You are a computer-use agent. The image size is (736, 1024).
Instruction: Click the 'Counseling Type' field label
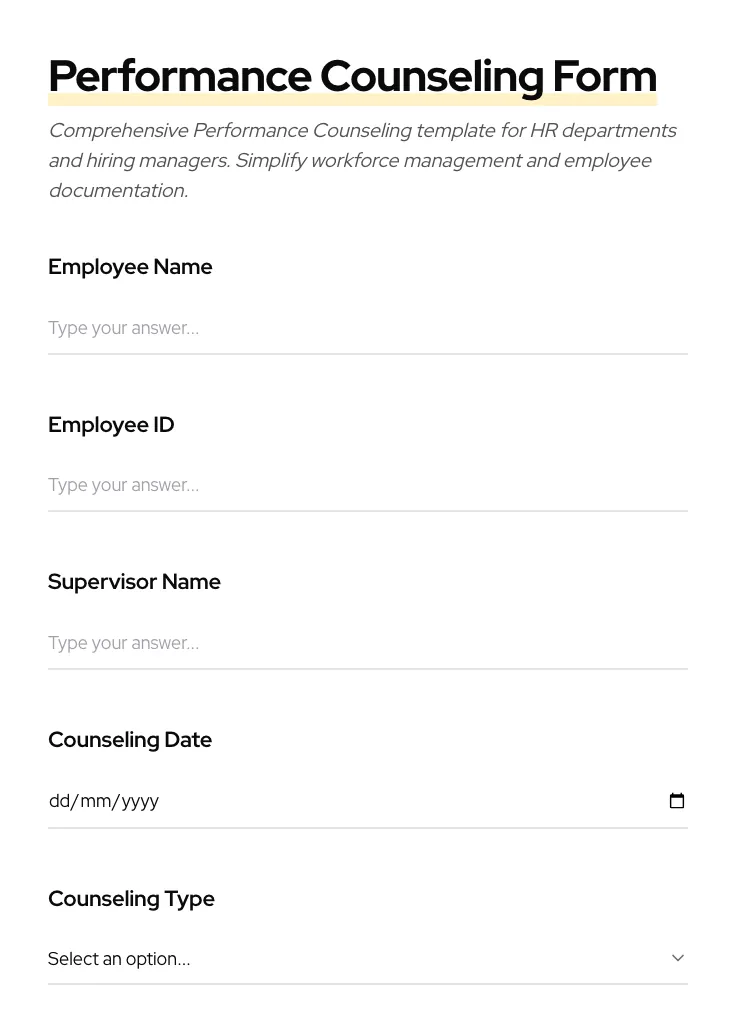131,899
